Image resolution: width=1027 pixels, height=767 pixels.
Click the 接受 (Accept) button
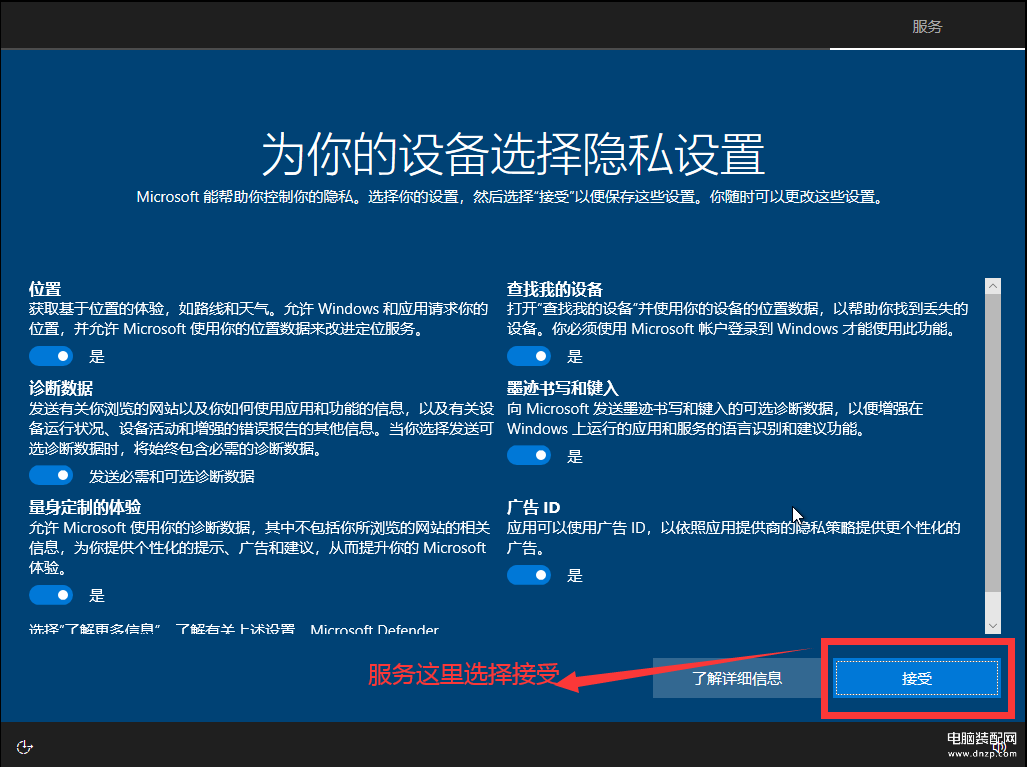coord(916,678)
